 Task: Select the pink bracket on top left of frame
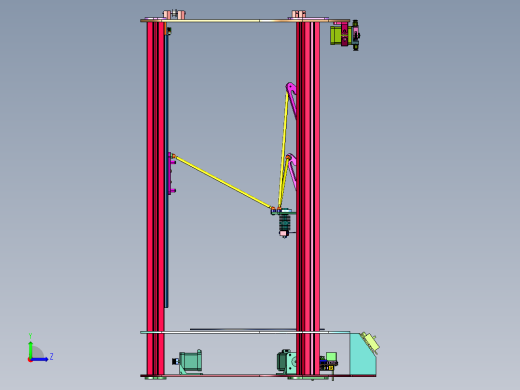coord(174,14)
